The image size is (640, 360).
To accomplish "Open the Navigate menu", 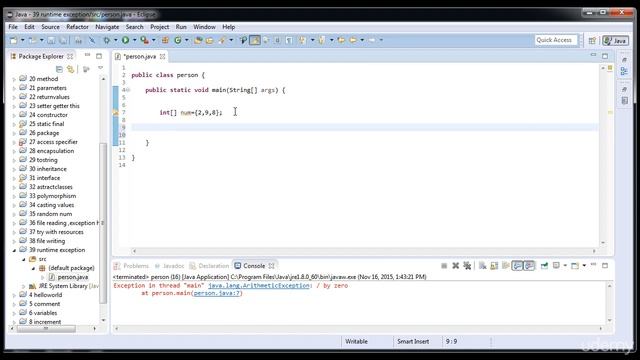I will 107,27.
